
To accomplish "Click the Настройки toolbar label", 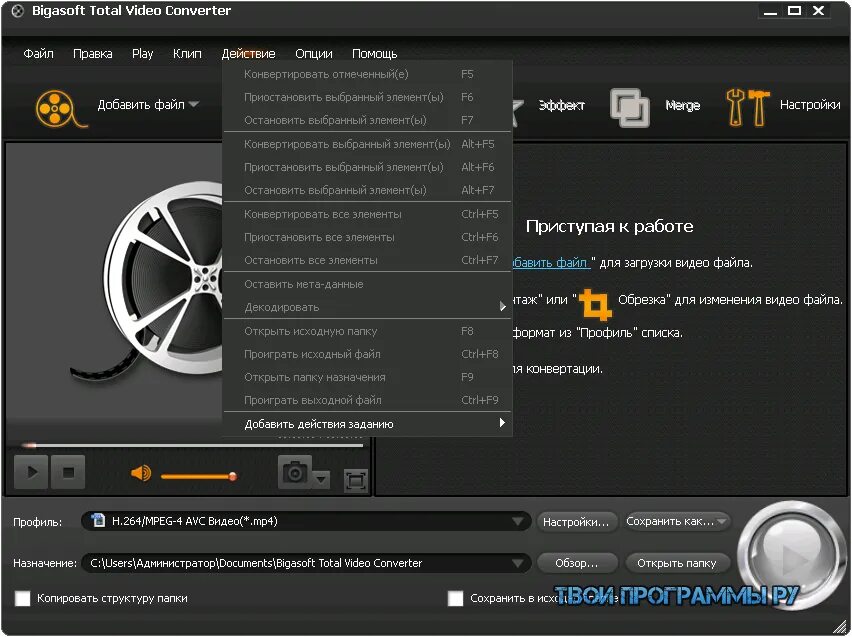I will 810,104.
